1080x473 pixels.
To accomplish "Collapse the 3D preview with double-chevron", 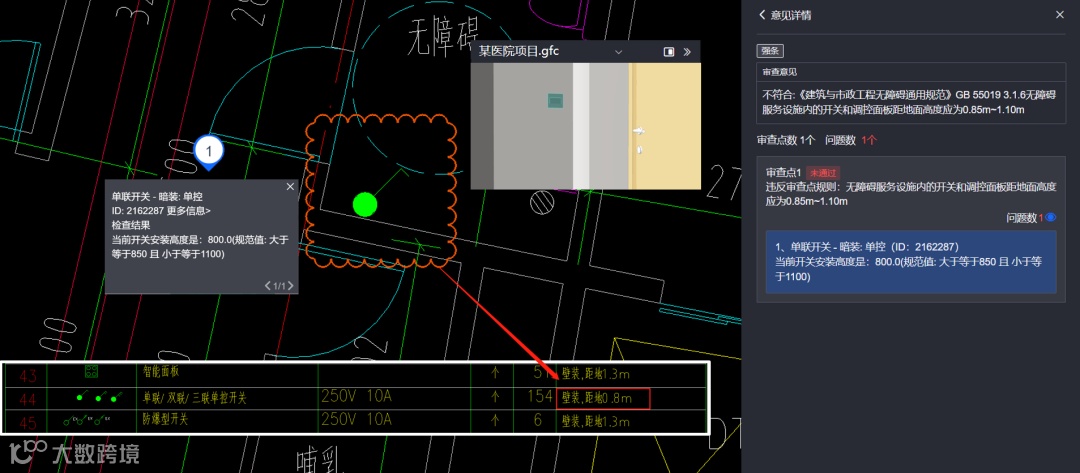I will (x=687, y=52).
